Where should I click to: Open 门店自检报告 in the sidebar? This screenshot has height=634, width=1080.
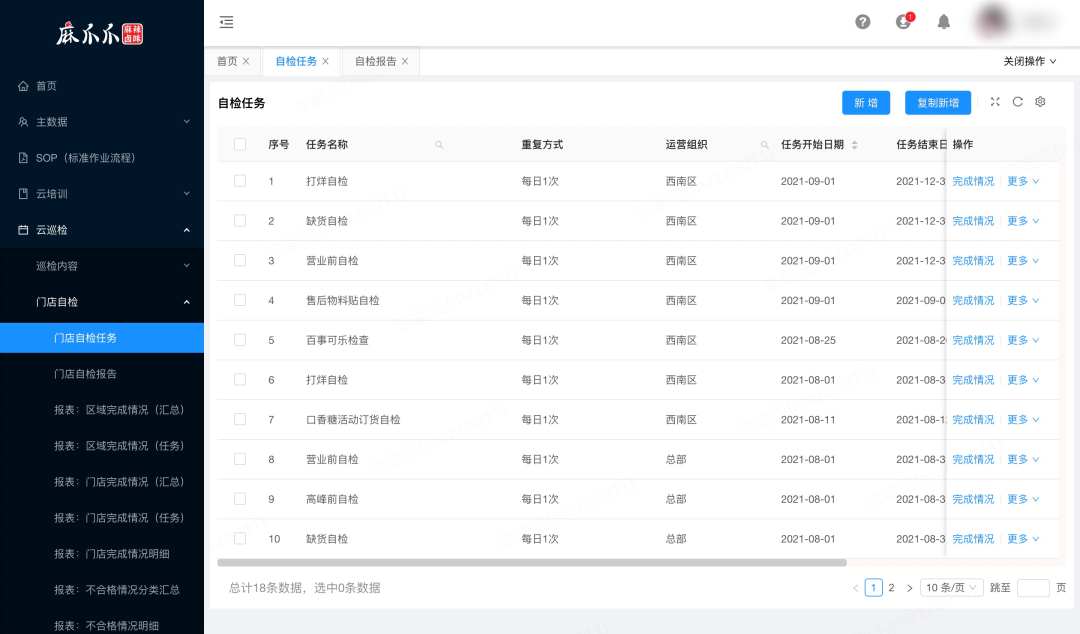[85, 374]
